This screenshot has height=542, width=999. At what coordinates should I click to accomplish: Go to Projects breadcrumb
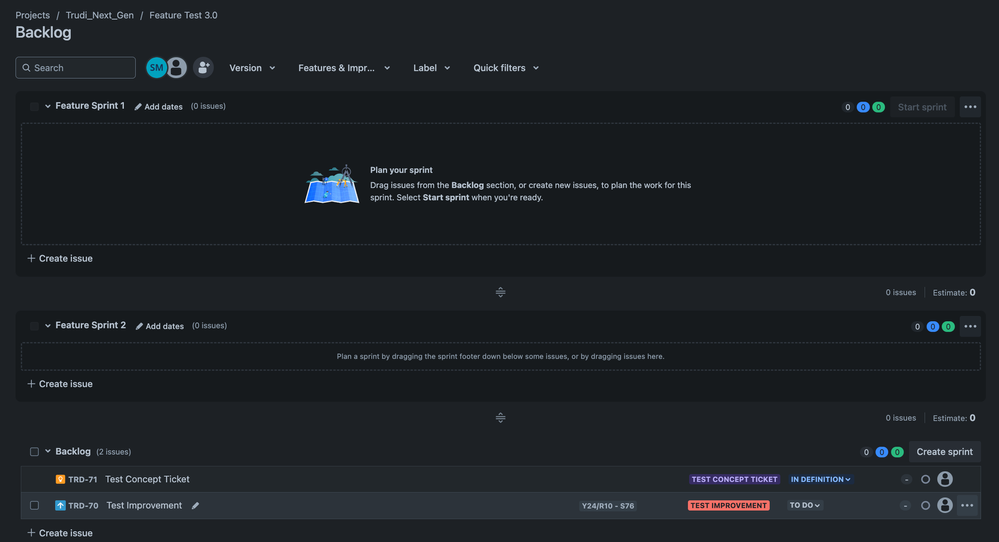[32, 15]
